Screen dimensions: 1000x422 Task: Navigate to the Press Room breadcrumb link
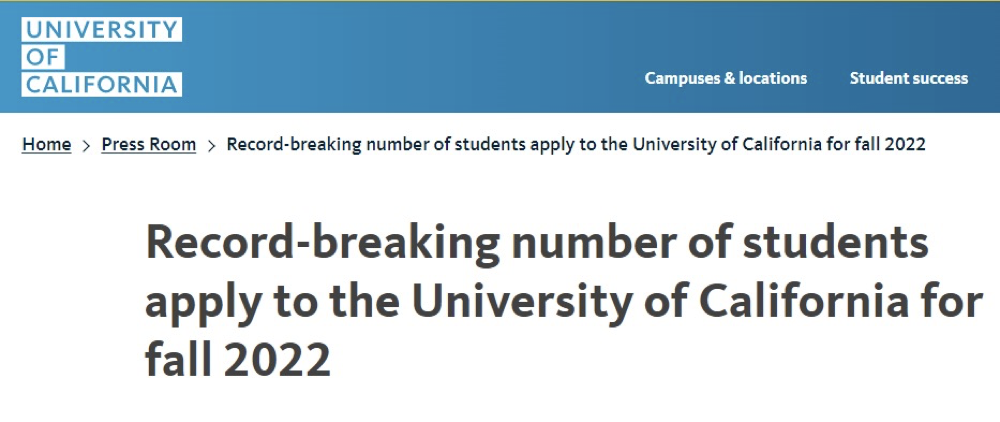(149, 144)
